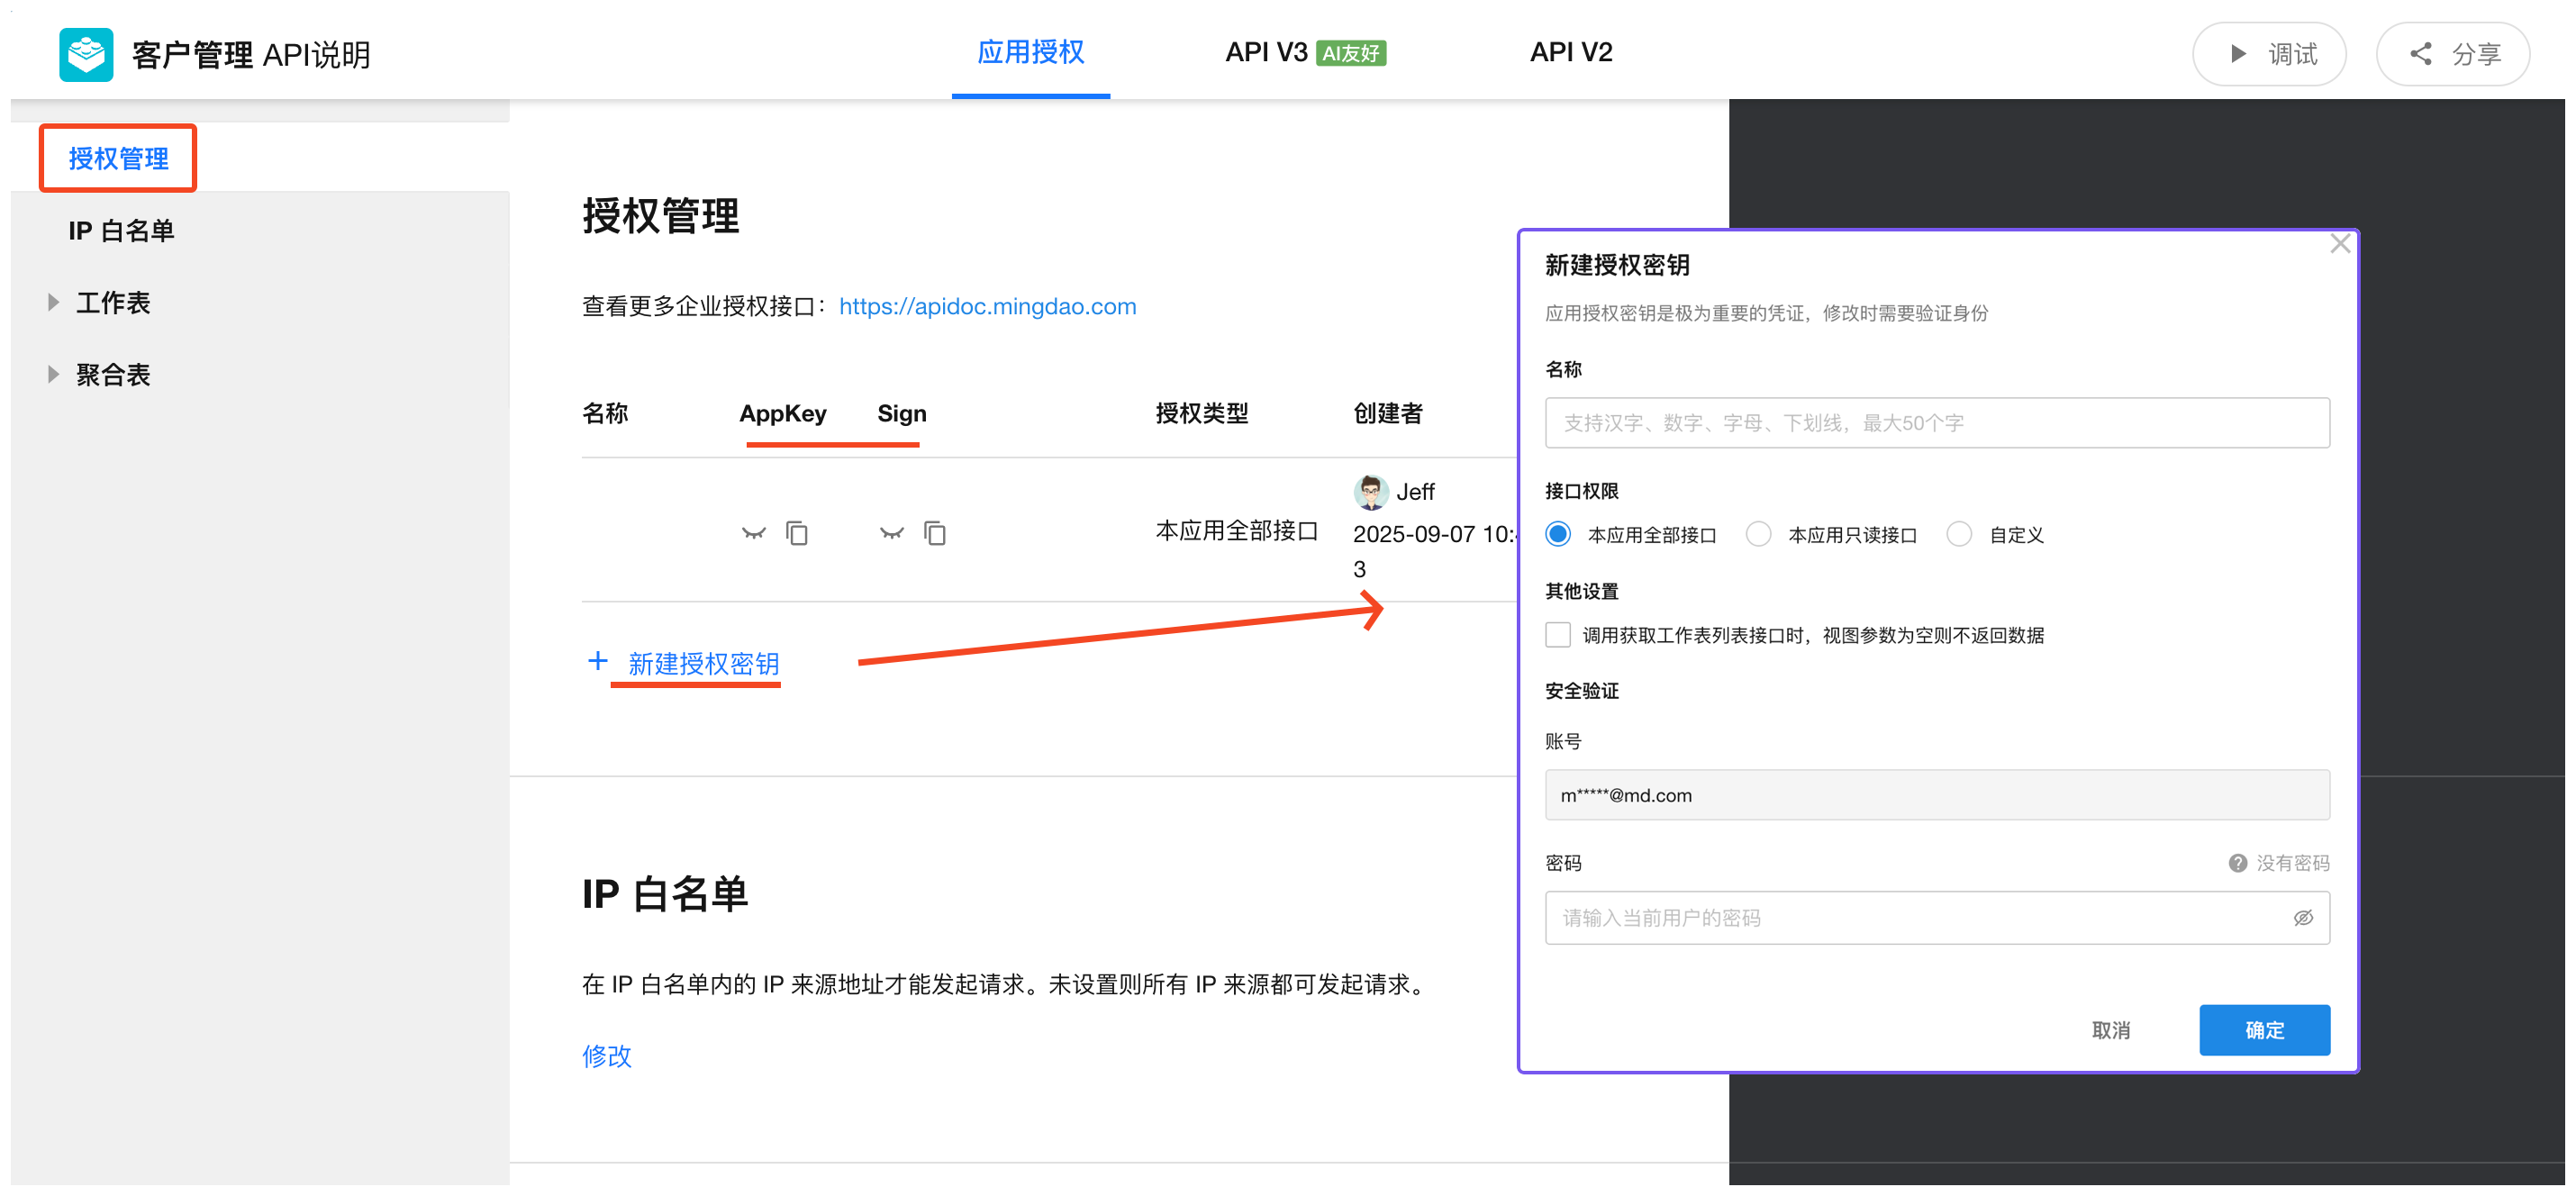Viewport: 2576px width, 1196px height.
Task: Click the app logo icon in the header
Action: coord(86,54)
